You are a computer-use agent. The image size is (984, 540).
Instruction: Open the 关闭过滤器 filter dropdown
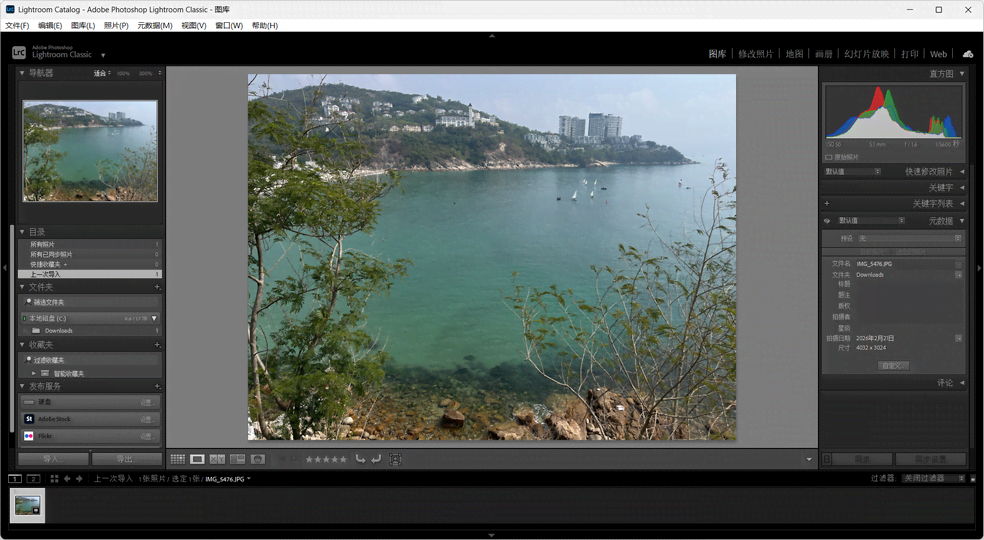point(933,479)
